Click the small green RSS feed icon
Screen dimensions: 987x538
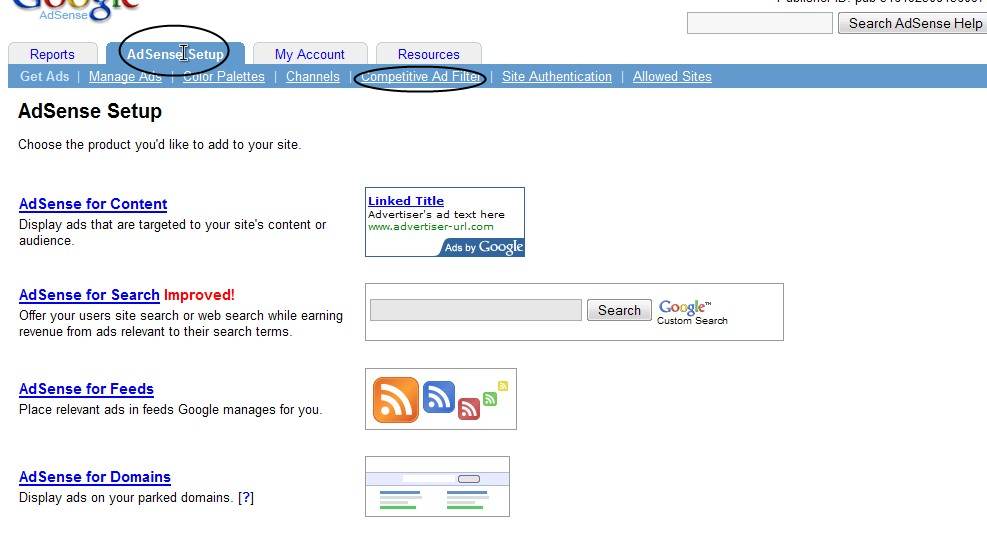(x=490, y=398)
